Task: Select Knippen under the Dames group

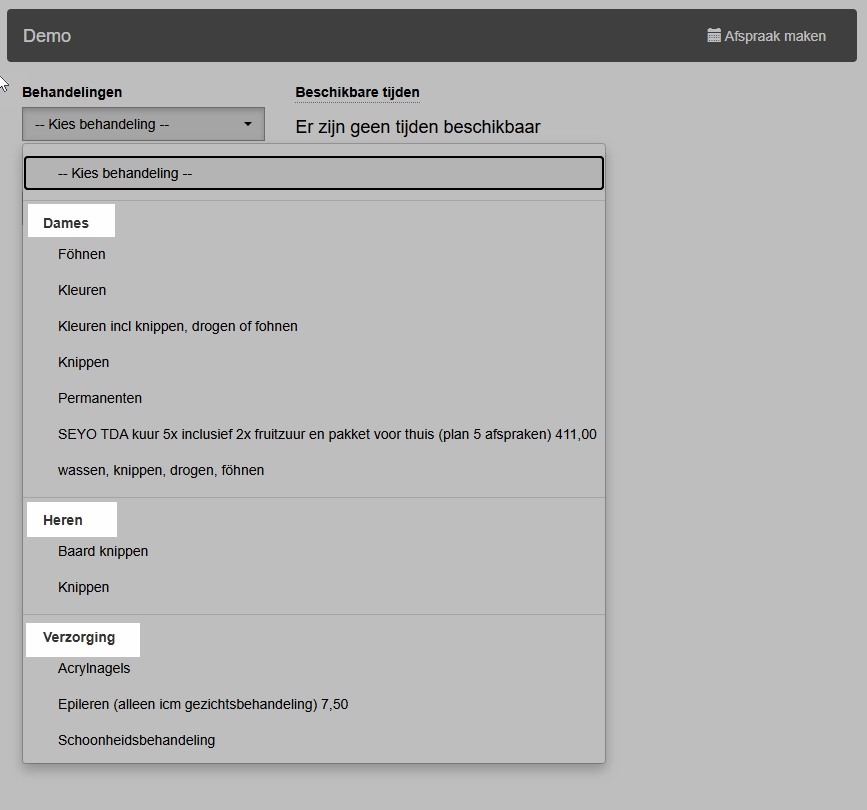Action: [x=84, y=362]
